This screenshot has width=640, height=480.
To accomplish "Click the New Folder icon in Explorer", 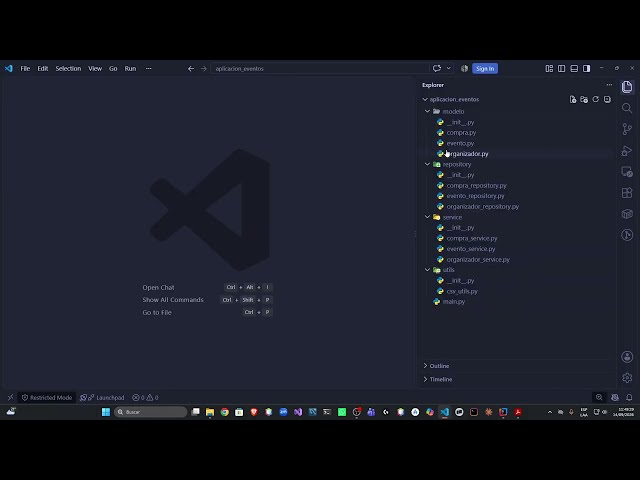I will click(x=584, y=99).
